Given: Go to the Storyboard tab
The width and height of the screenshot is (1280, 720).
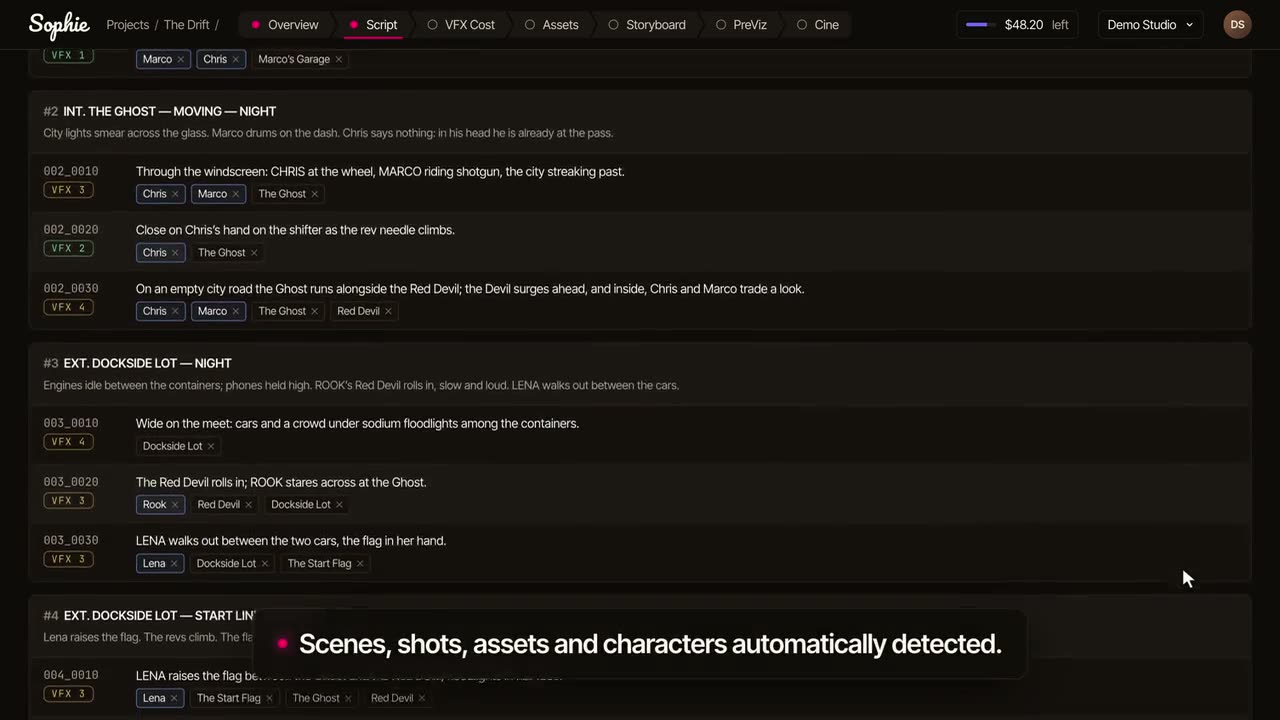Looking at the screenshot, I should 646,24.
